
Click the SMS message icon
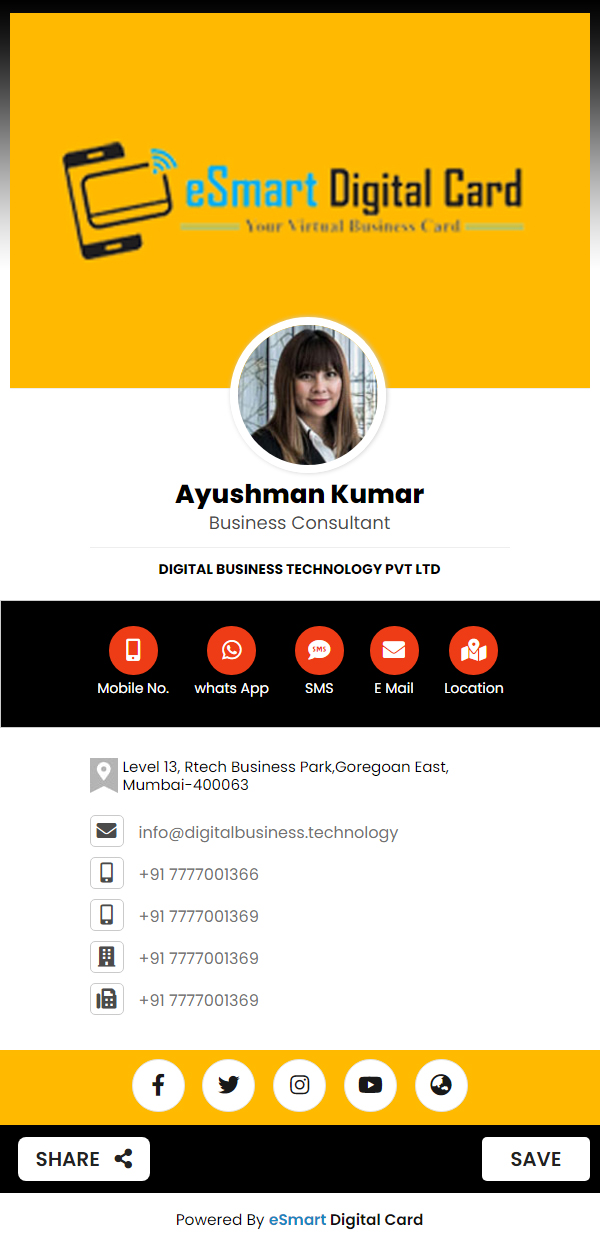[319, 651]
